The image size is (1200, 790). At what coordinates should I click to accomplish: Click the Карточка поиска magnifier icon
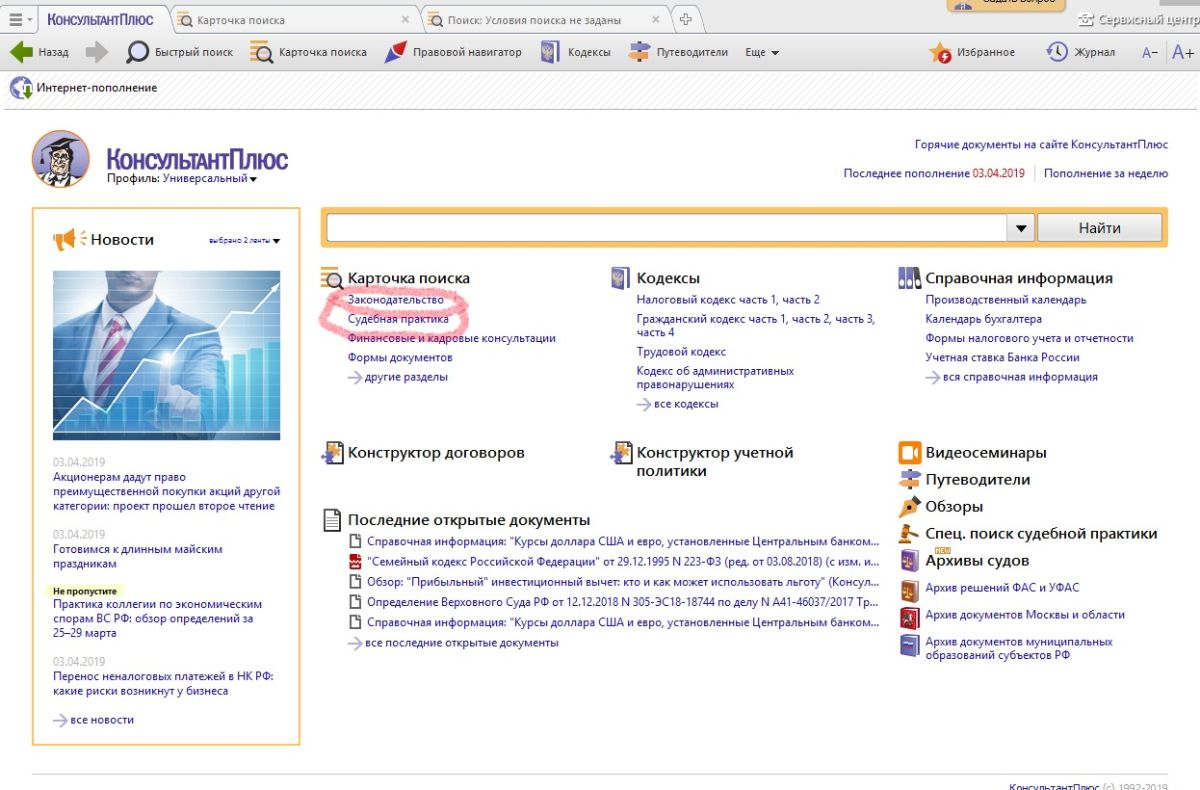coord(332,278)
